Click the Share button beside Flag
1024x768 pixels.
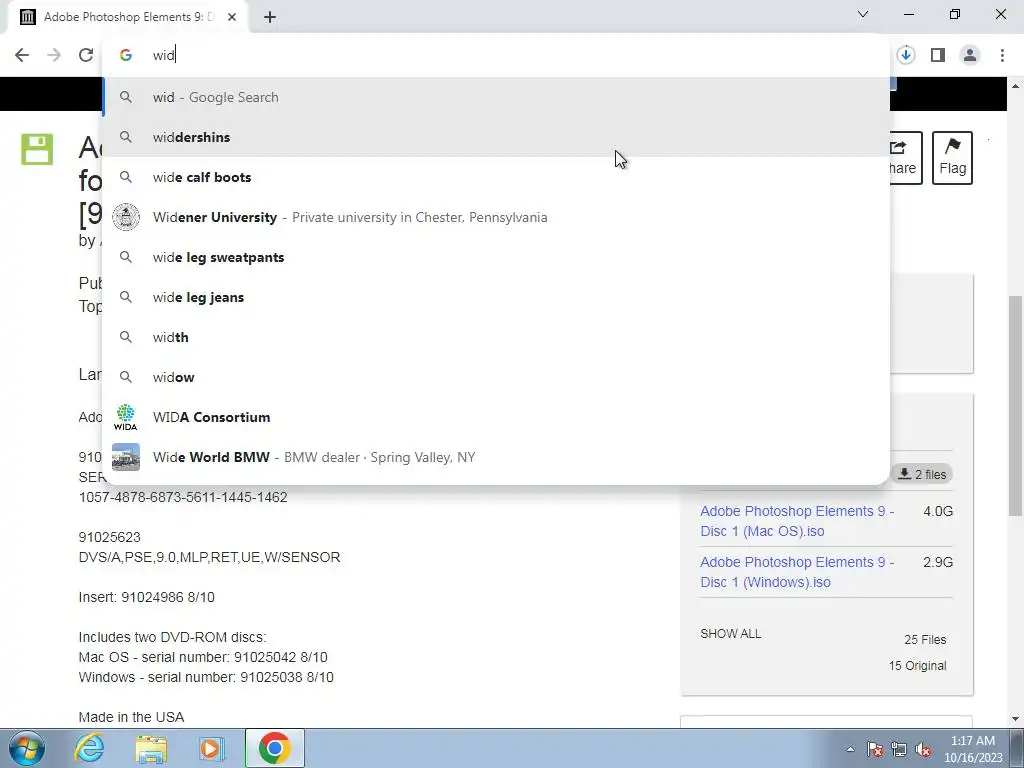click(906, 158)
